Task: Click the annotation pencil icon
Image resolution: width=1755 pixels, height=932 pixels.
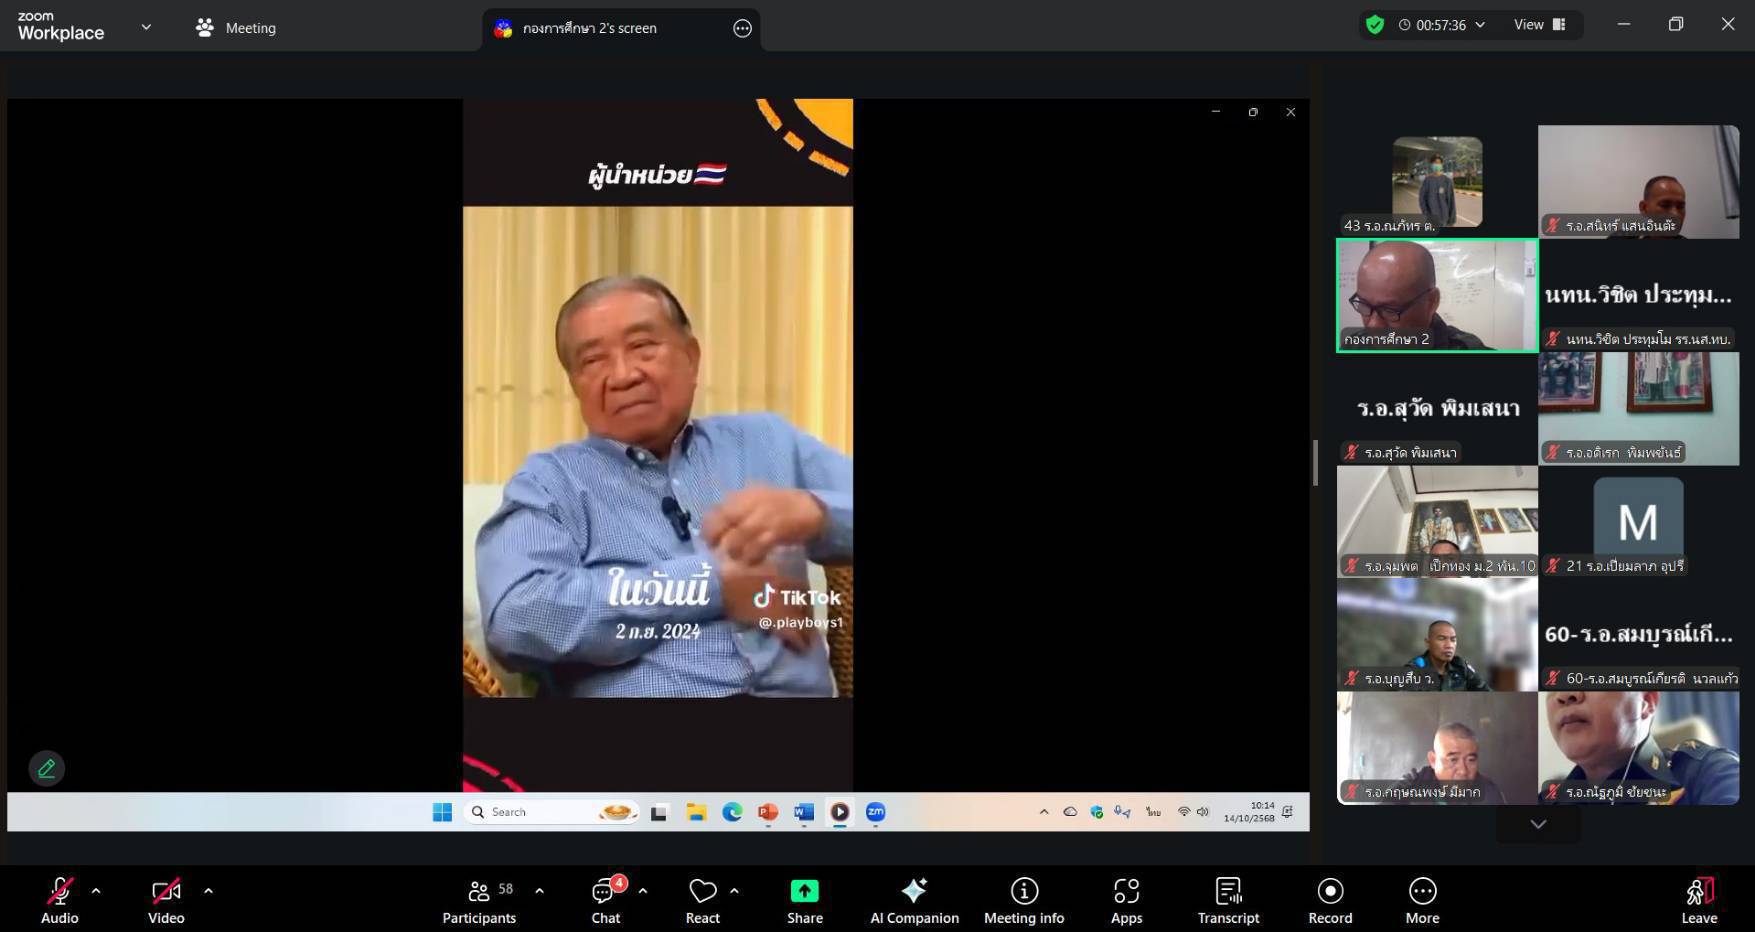Action: point(46,768)
